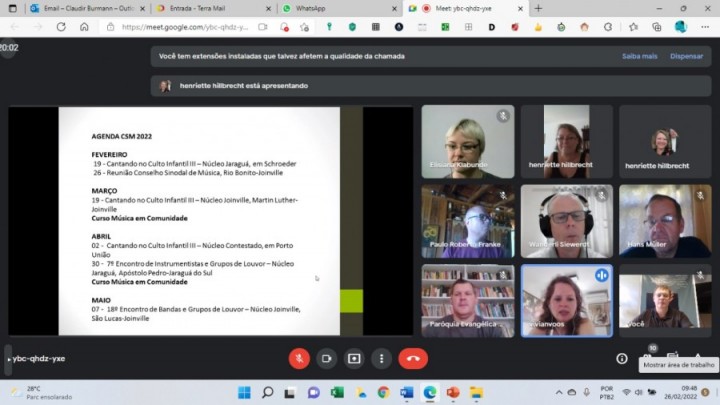The width and height of the screenshot is (720, 405).
Task: Click the present screen icon
Action: (x=354, y=359)
